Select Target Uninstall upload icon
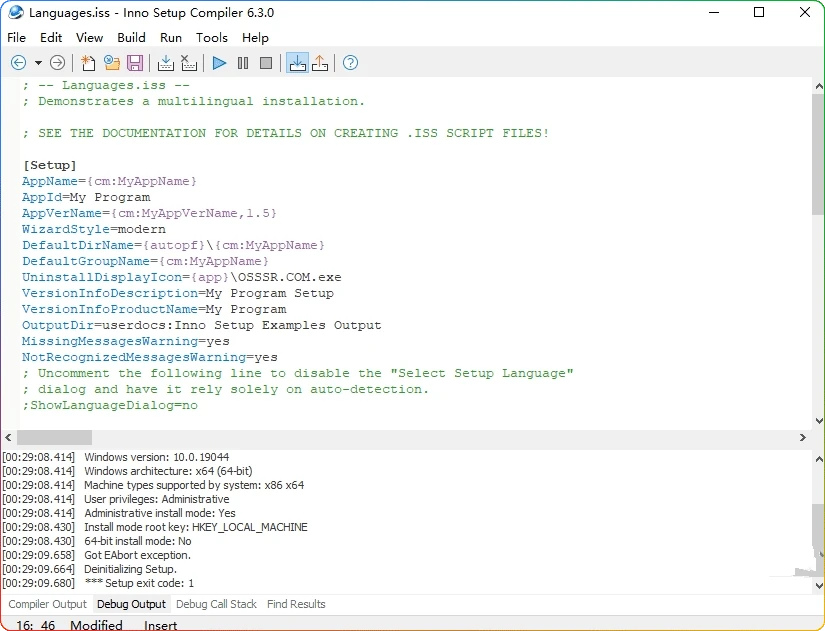 pos(320,63)
